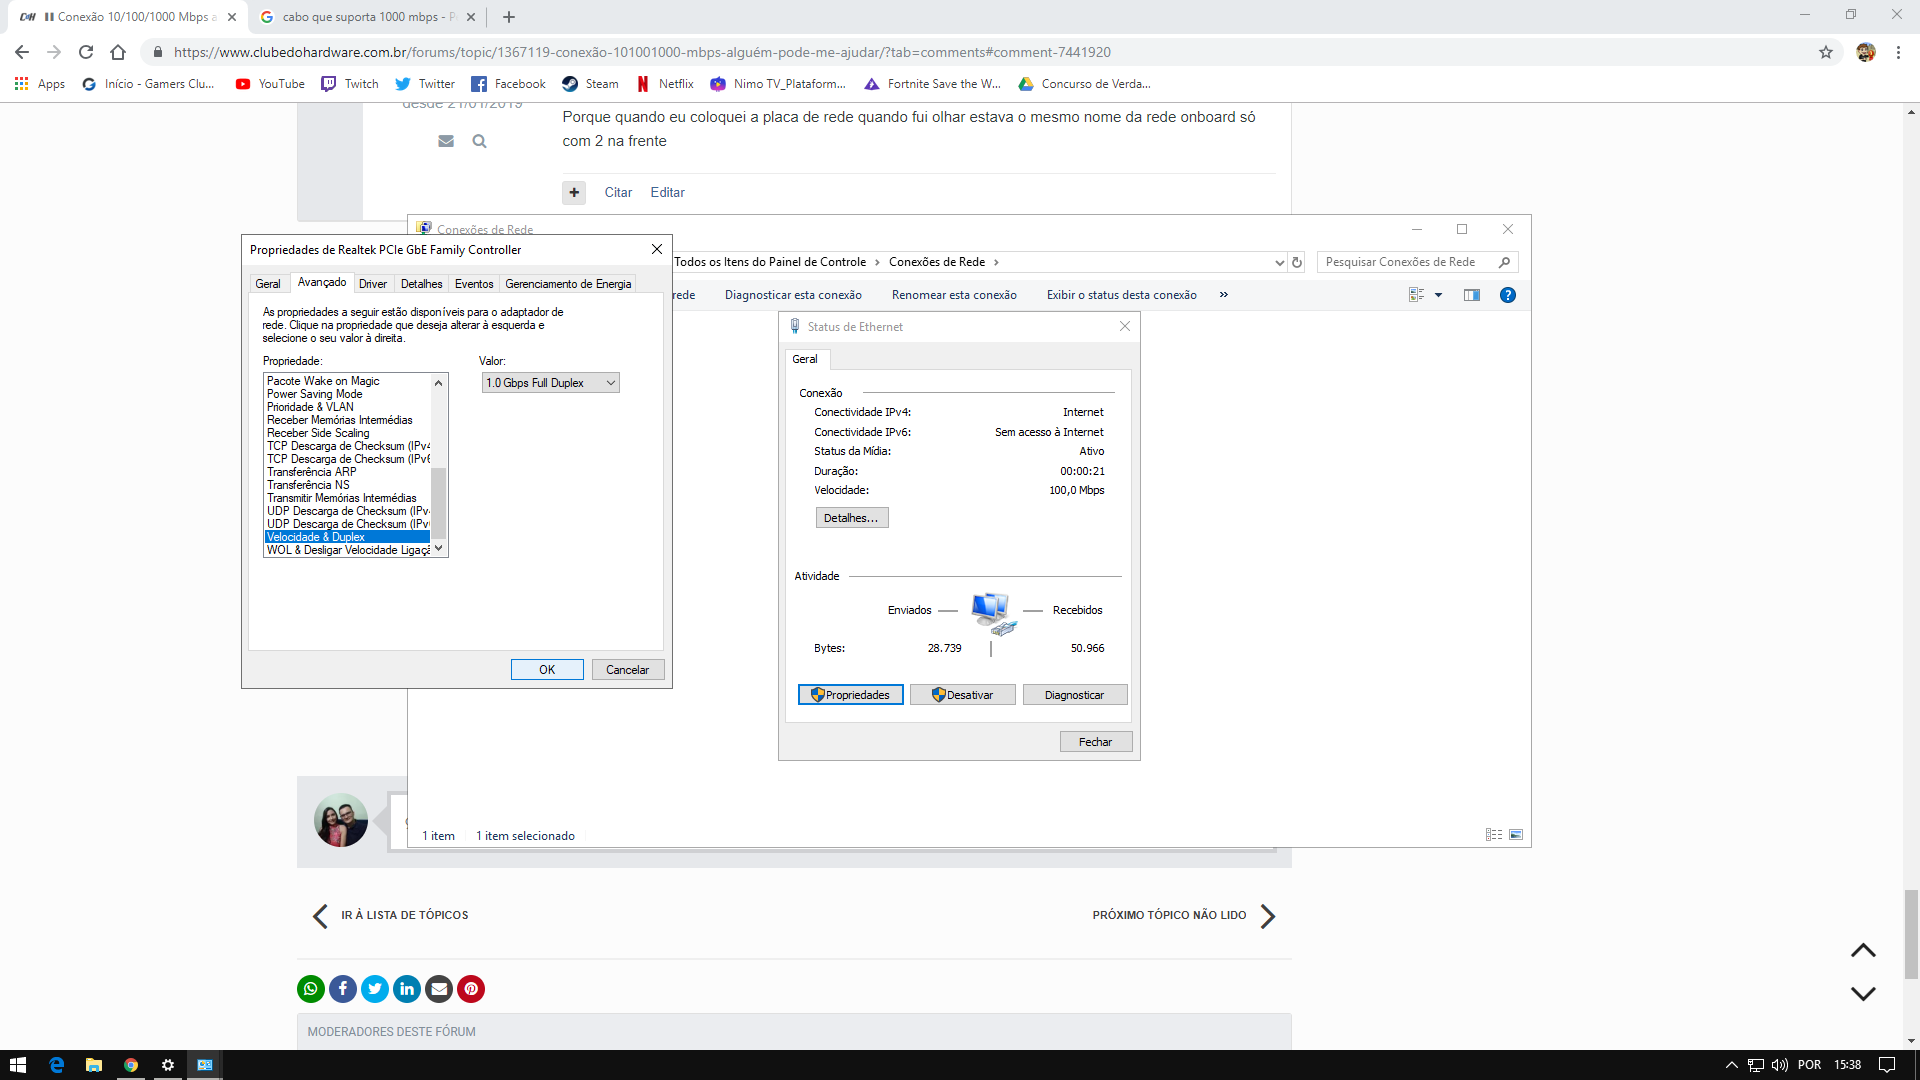
Task: Go to Ir à lista de tópicos
Action: 390,916
